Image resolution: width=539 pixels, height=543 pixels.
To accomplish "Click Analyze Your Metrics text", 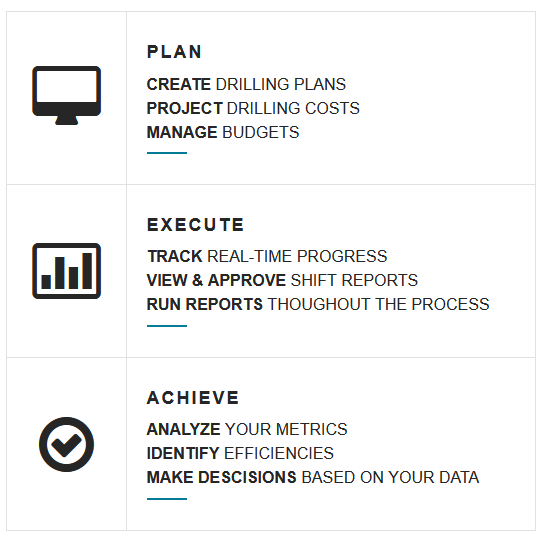I will [x=247, y=429].
